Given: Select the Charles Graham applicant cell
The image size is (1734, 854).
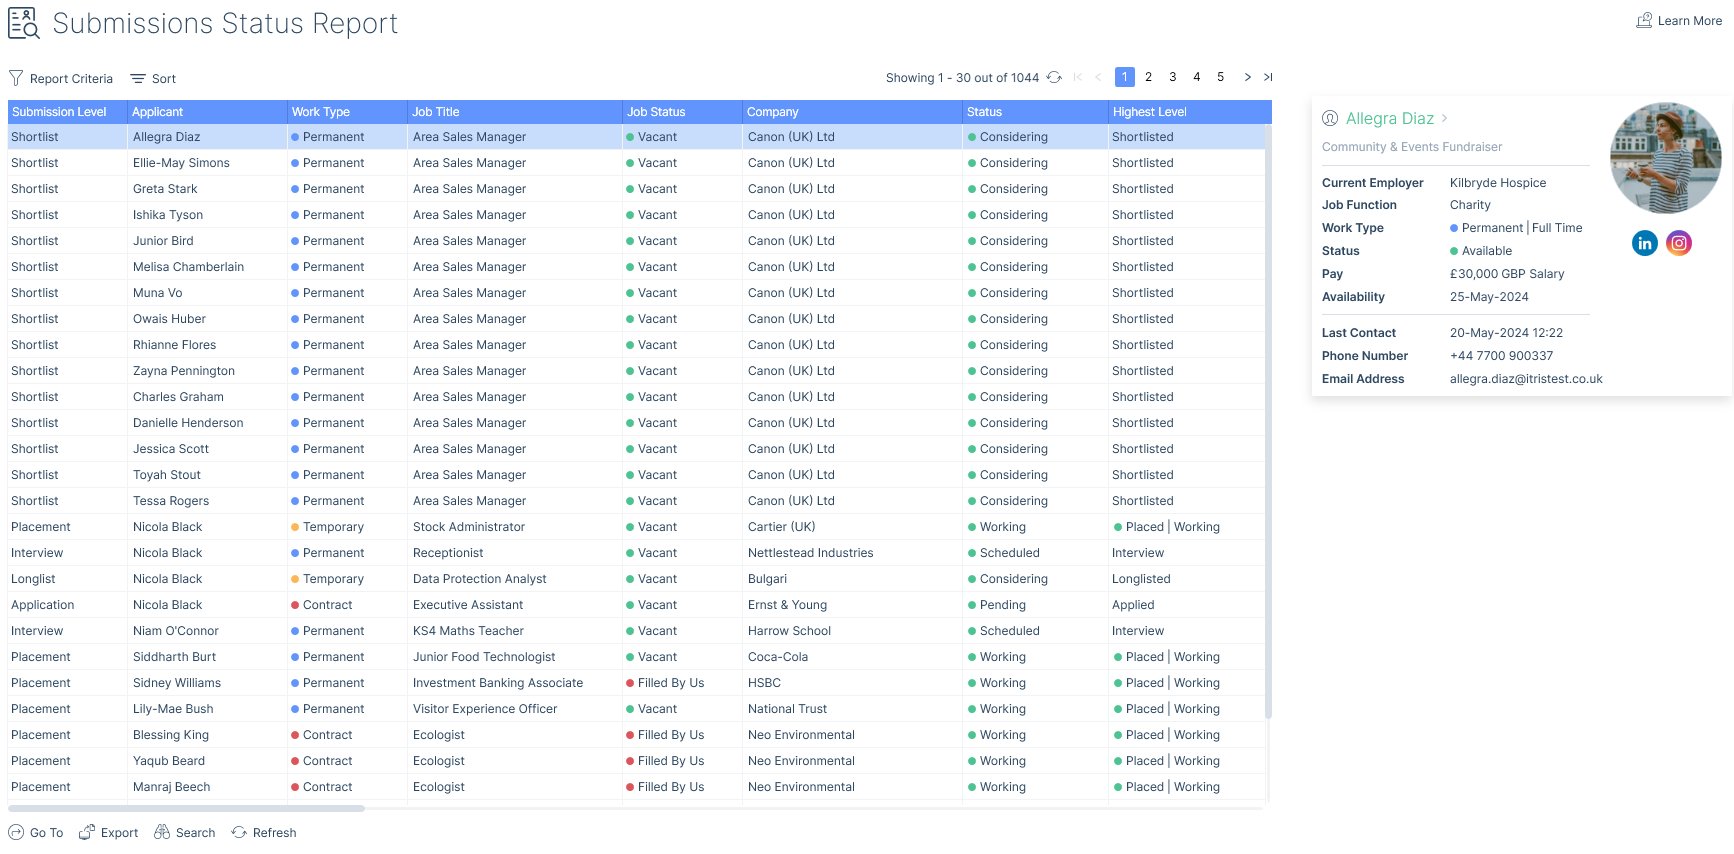Looking at the screenshot, I should [208, 397].
